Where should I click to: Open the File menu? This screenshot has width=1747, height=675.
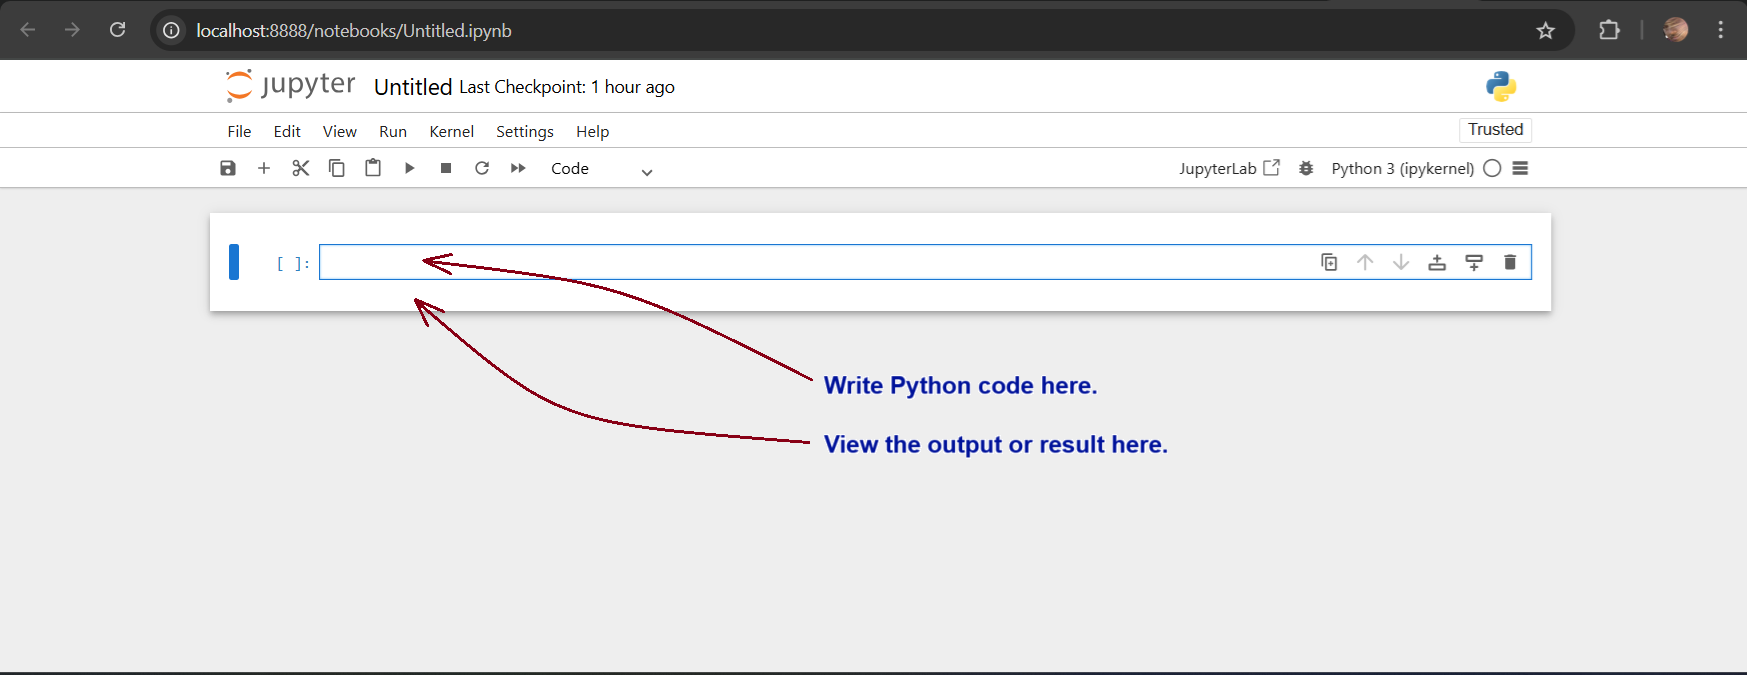click(x=239, y=131)
